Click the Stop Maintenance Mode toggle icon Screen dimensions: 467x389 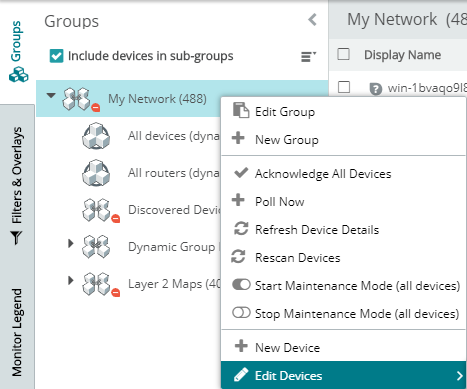(x=241, y=313)
